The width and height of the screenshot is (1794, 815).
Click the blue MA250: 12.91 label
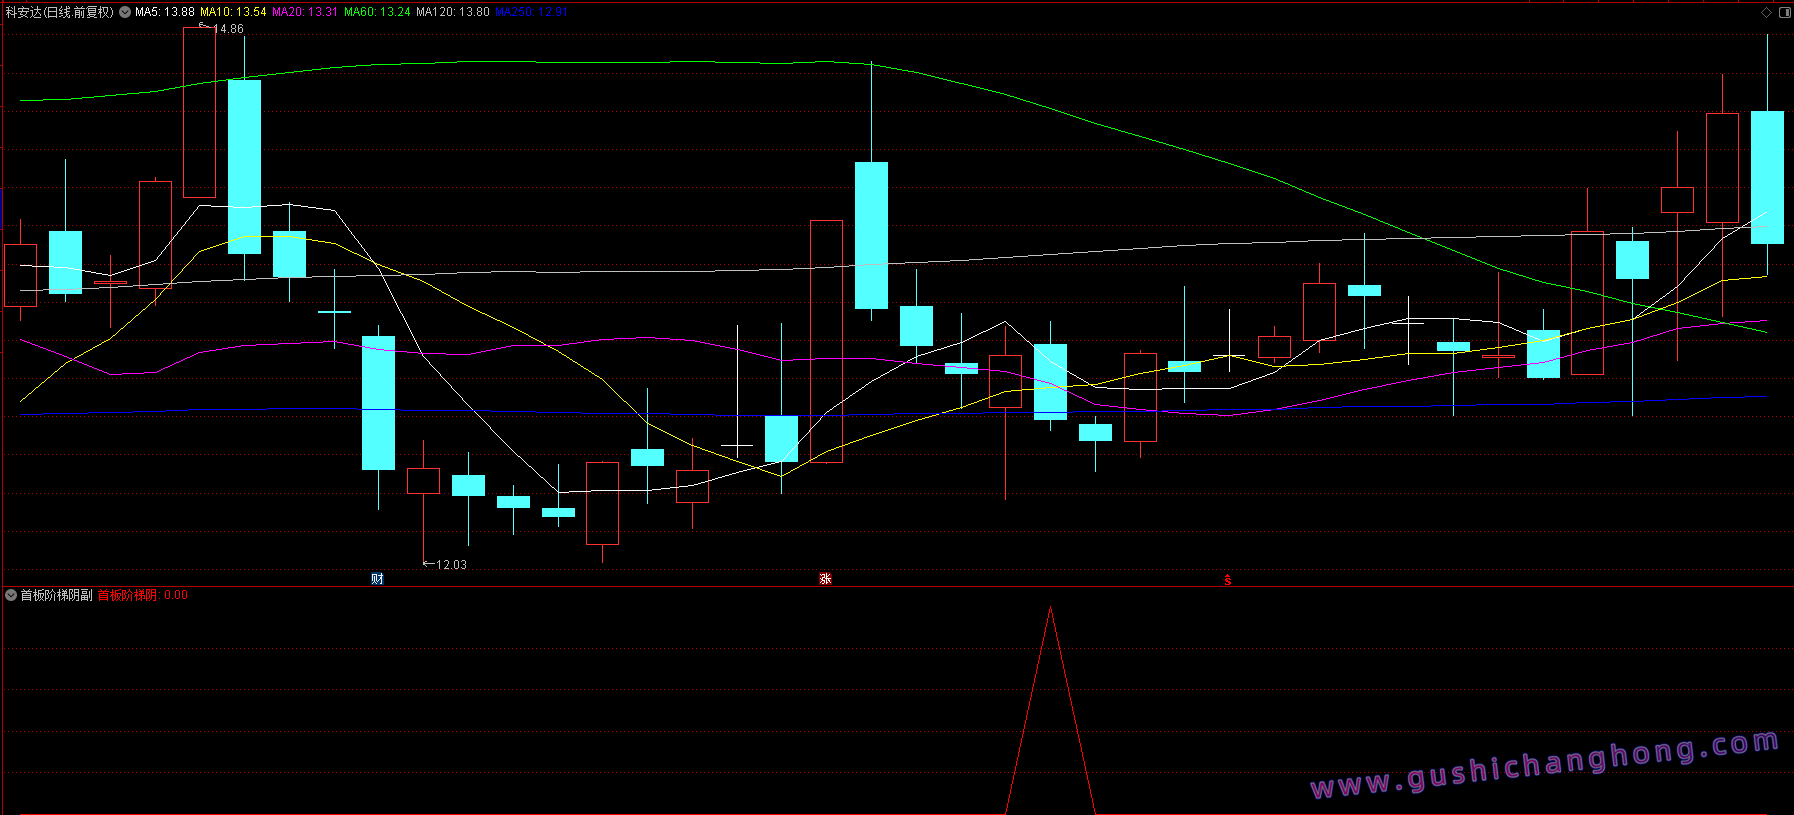pos(531,12)
